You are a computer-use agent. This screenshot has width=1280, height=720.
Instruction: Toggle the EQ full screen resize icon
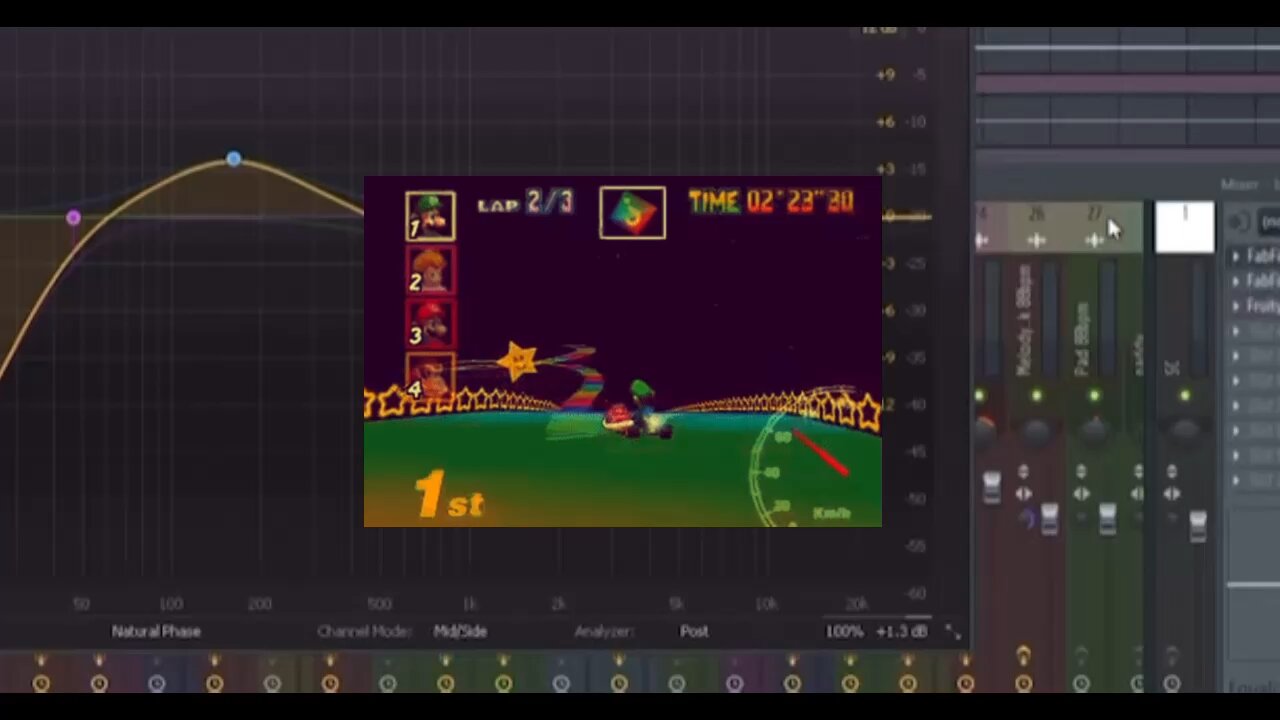click(953, 633)
